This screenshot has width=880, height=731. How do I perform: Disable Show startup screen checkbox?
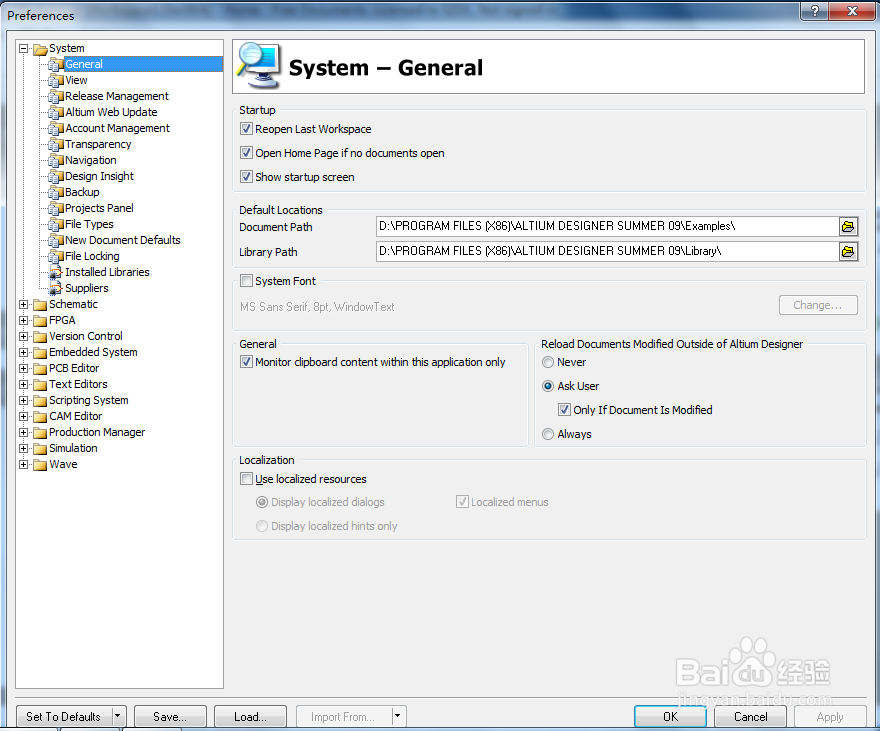tap(246, 177)
